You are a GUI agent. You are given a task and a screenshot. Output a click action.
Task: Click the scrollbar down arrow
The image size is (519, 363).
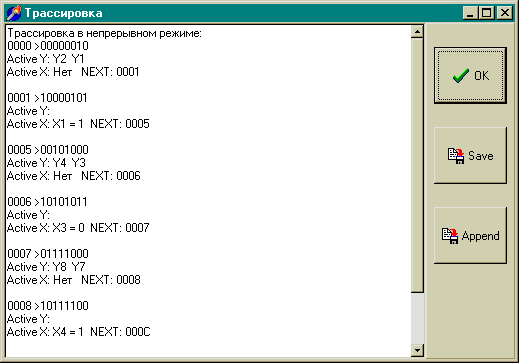417,350
